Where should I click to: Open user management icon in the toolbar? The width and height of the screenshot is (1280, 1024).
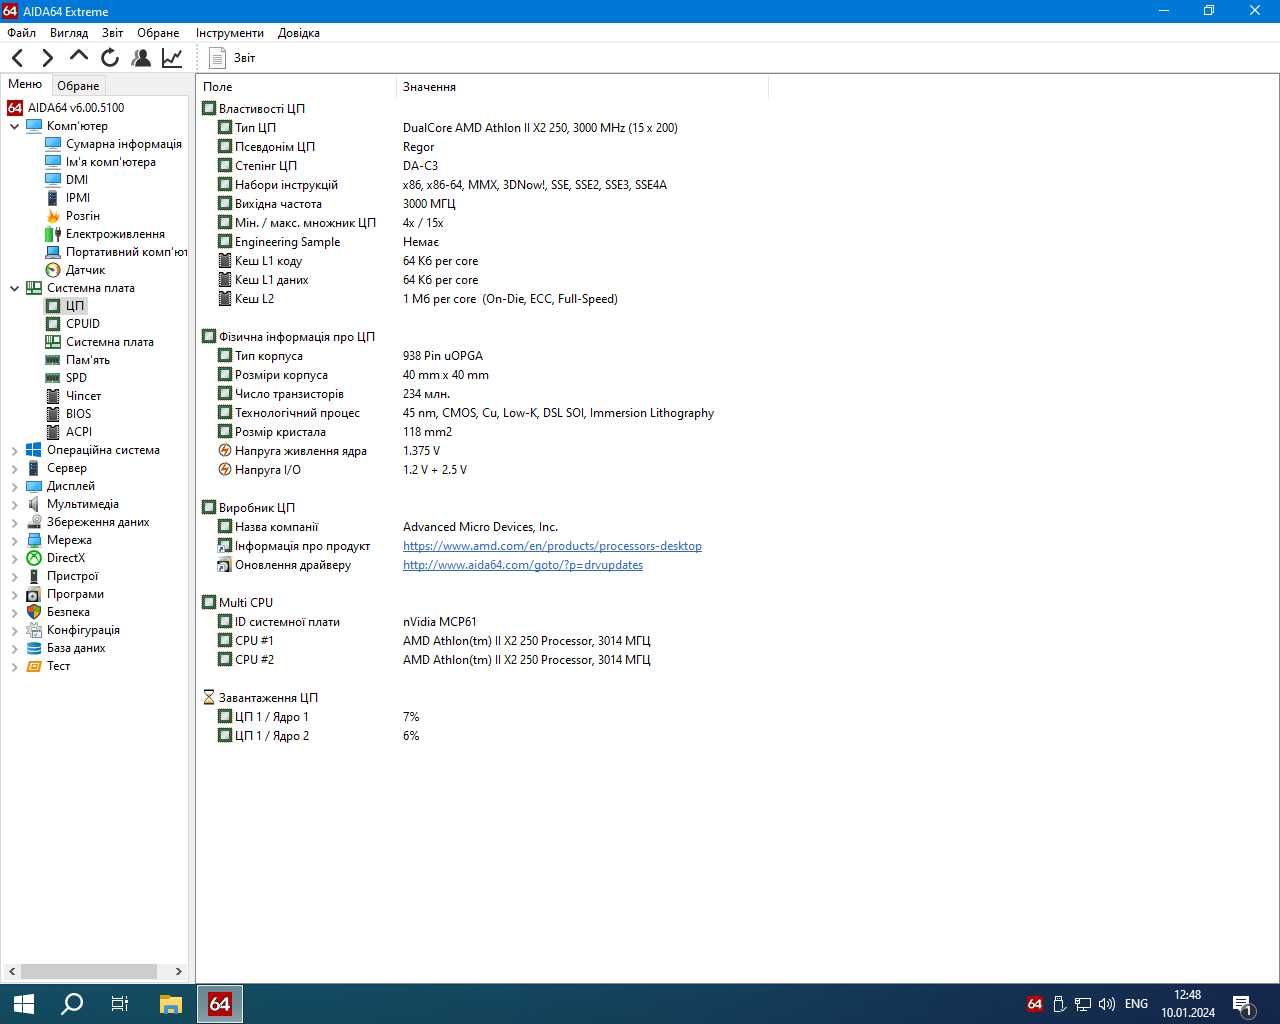click(x=141, y=58)
